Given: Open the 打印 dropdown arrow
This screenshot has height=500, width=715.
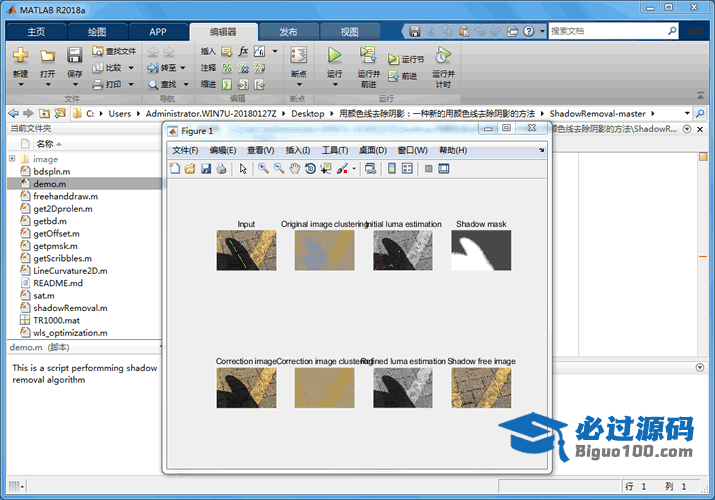Looking at the screenshot, I should [131, 84].
